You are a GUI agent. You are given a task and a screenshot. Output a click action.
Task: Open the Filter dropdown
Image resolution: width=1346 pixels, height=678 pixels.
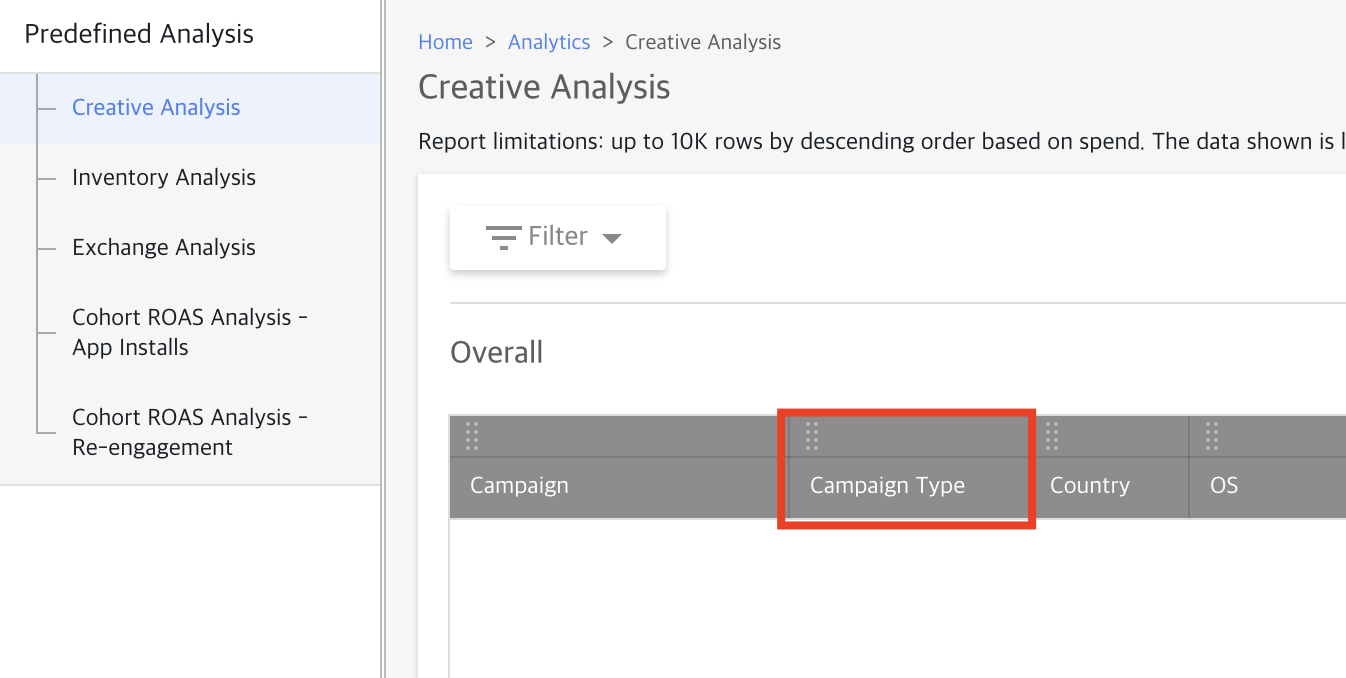click(x=558, y=238)
